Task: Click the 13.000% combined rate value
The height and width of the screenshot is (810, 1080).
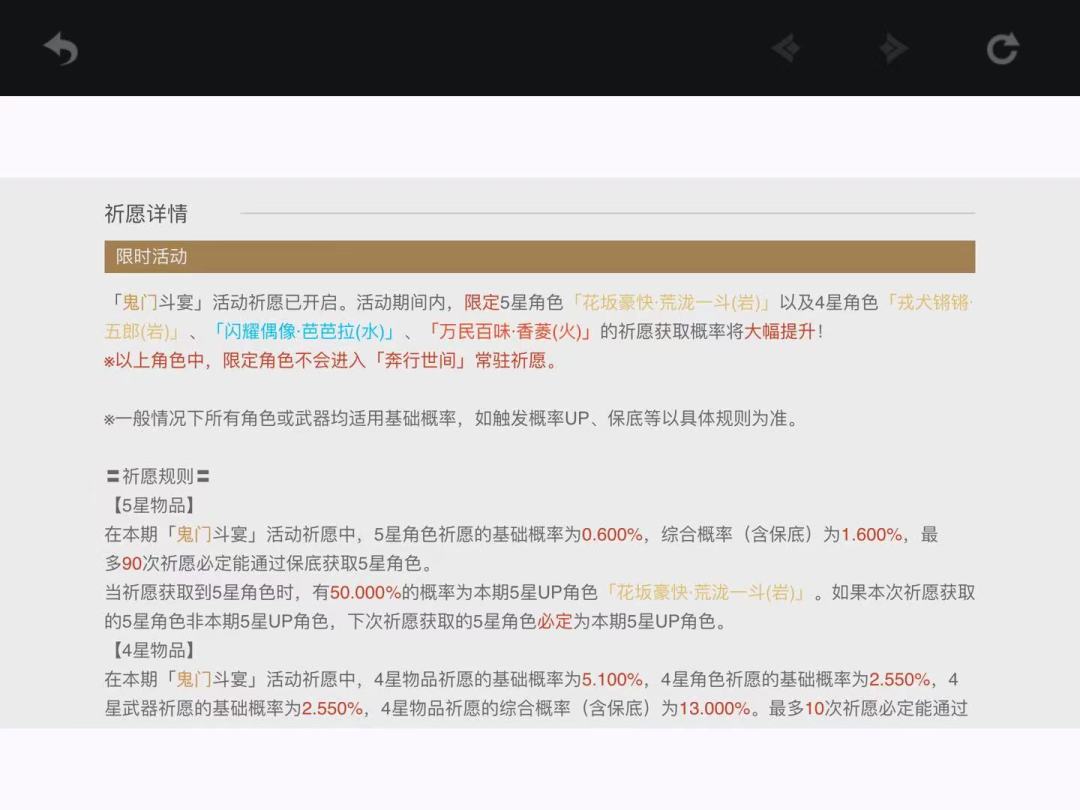Action: coord(714,708)
